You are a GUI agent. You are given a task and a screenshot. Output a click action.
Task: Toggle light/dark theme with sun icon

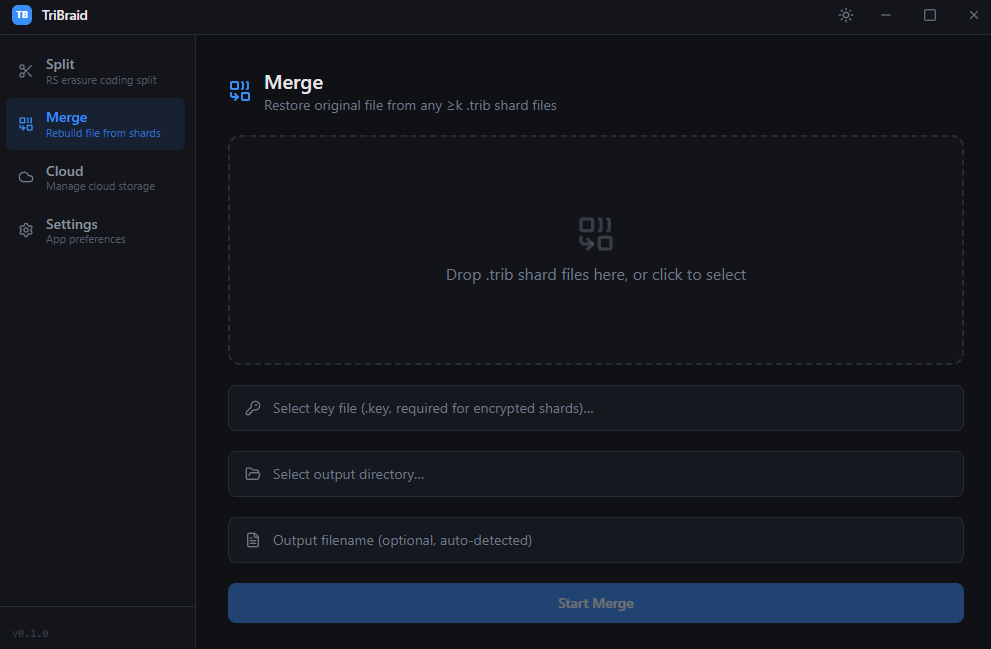click(x=846, y=15)
